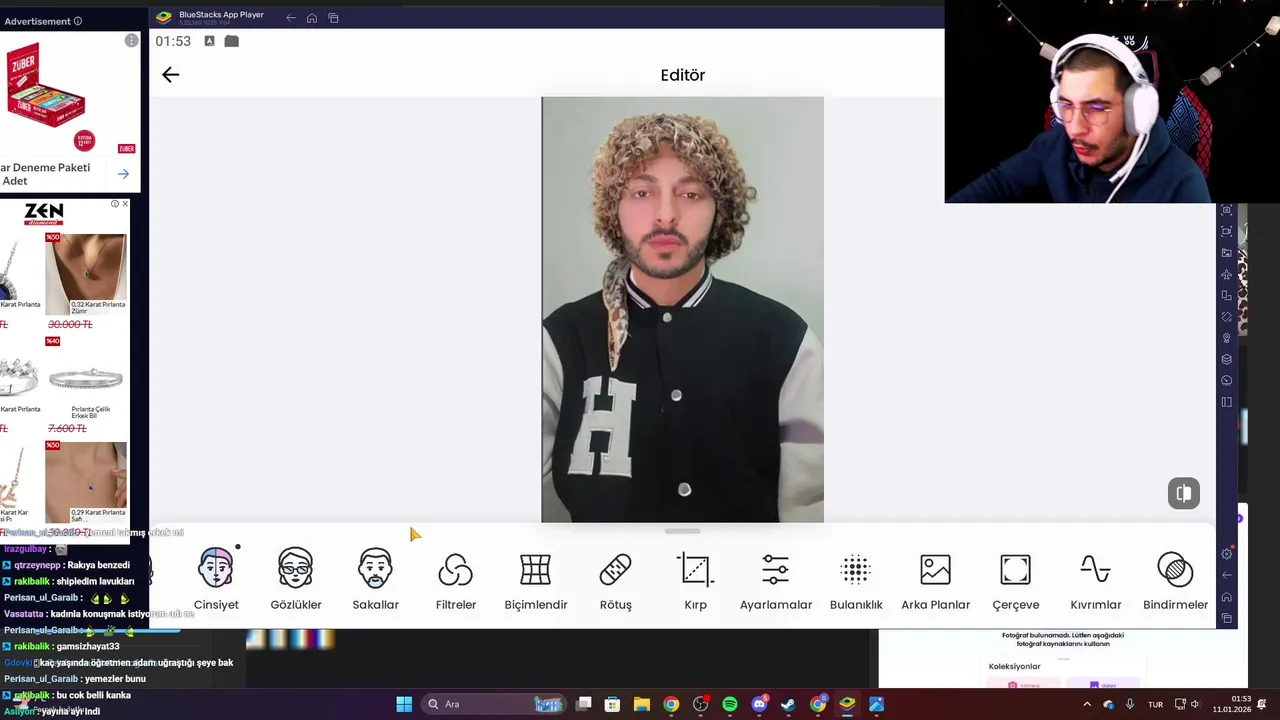The width and height of the screenshot is (1280, 720).
Task: Click the Advertisement info icon
Action: [78, 21]
